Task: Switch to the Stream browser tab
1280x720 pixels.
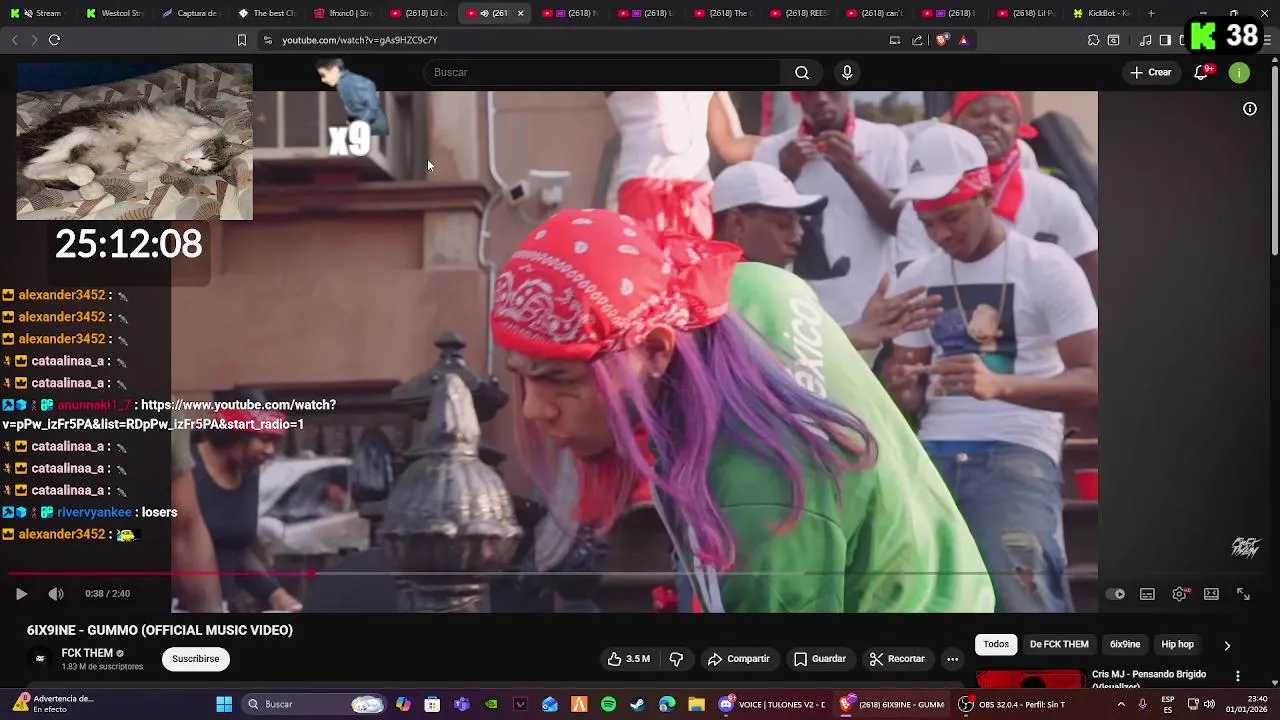Action: pyautogui.click(x=37, y=13)
